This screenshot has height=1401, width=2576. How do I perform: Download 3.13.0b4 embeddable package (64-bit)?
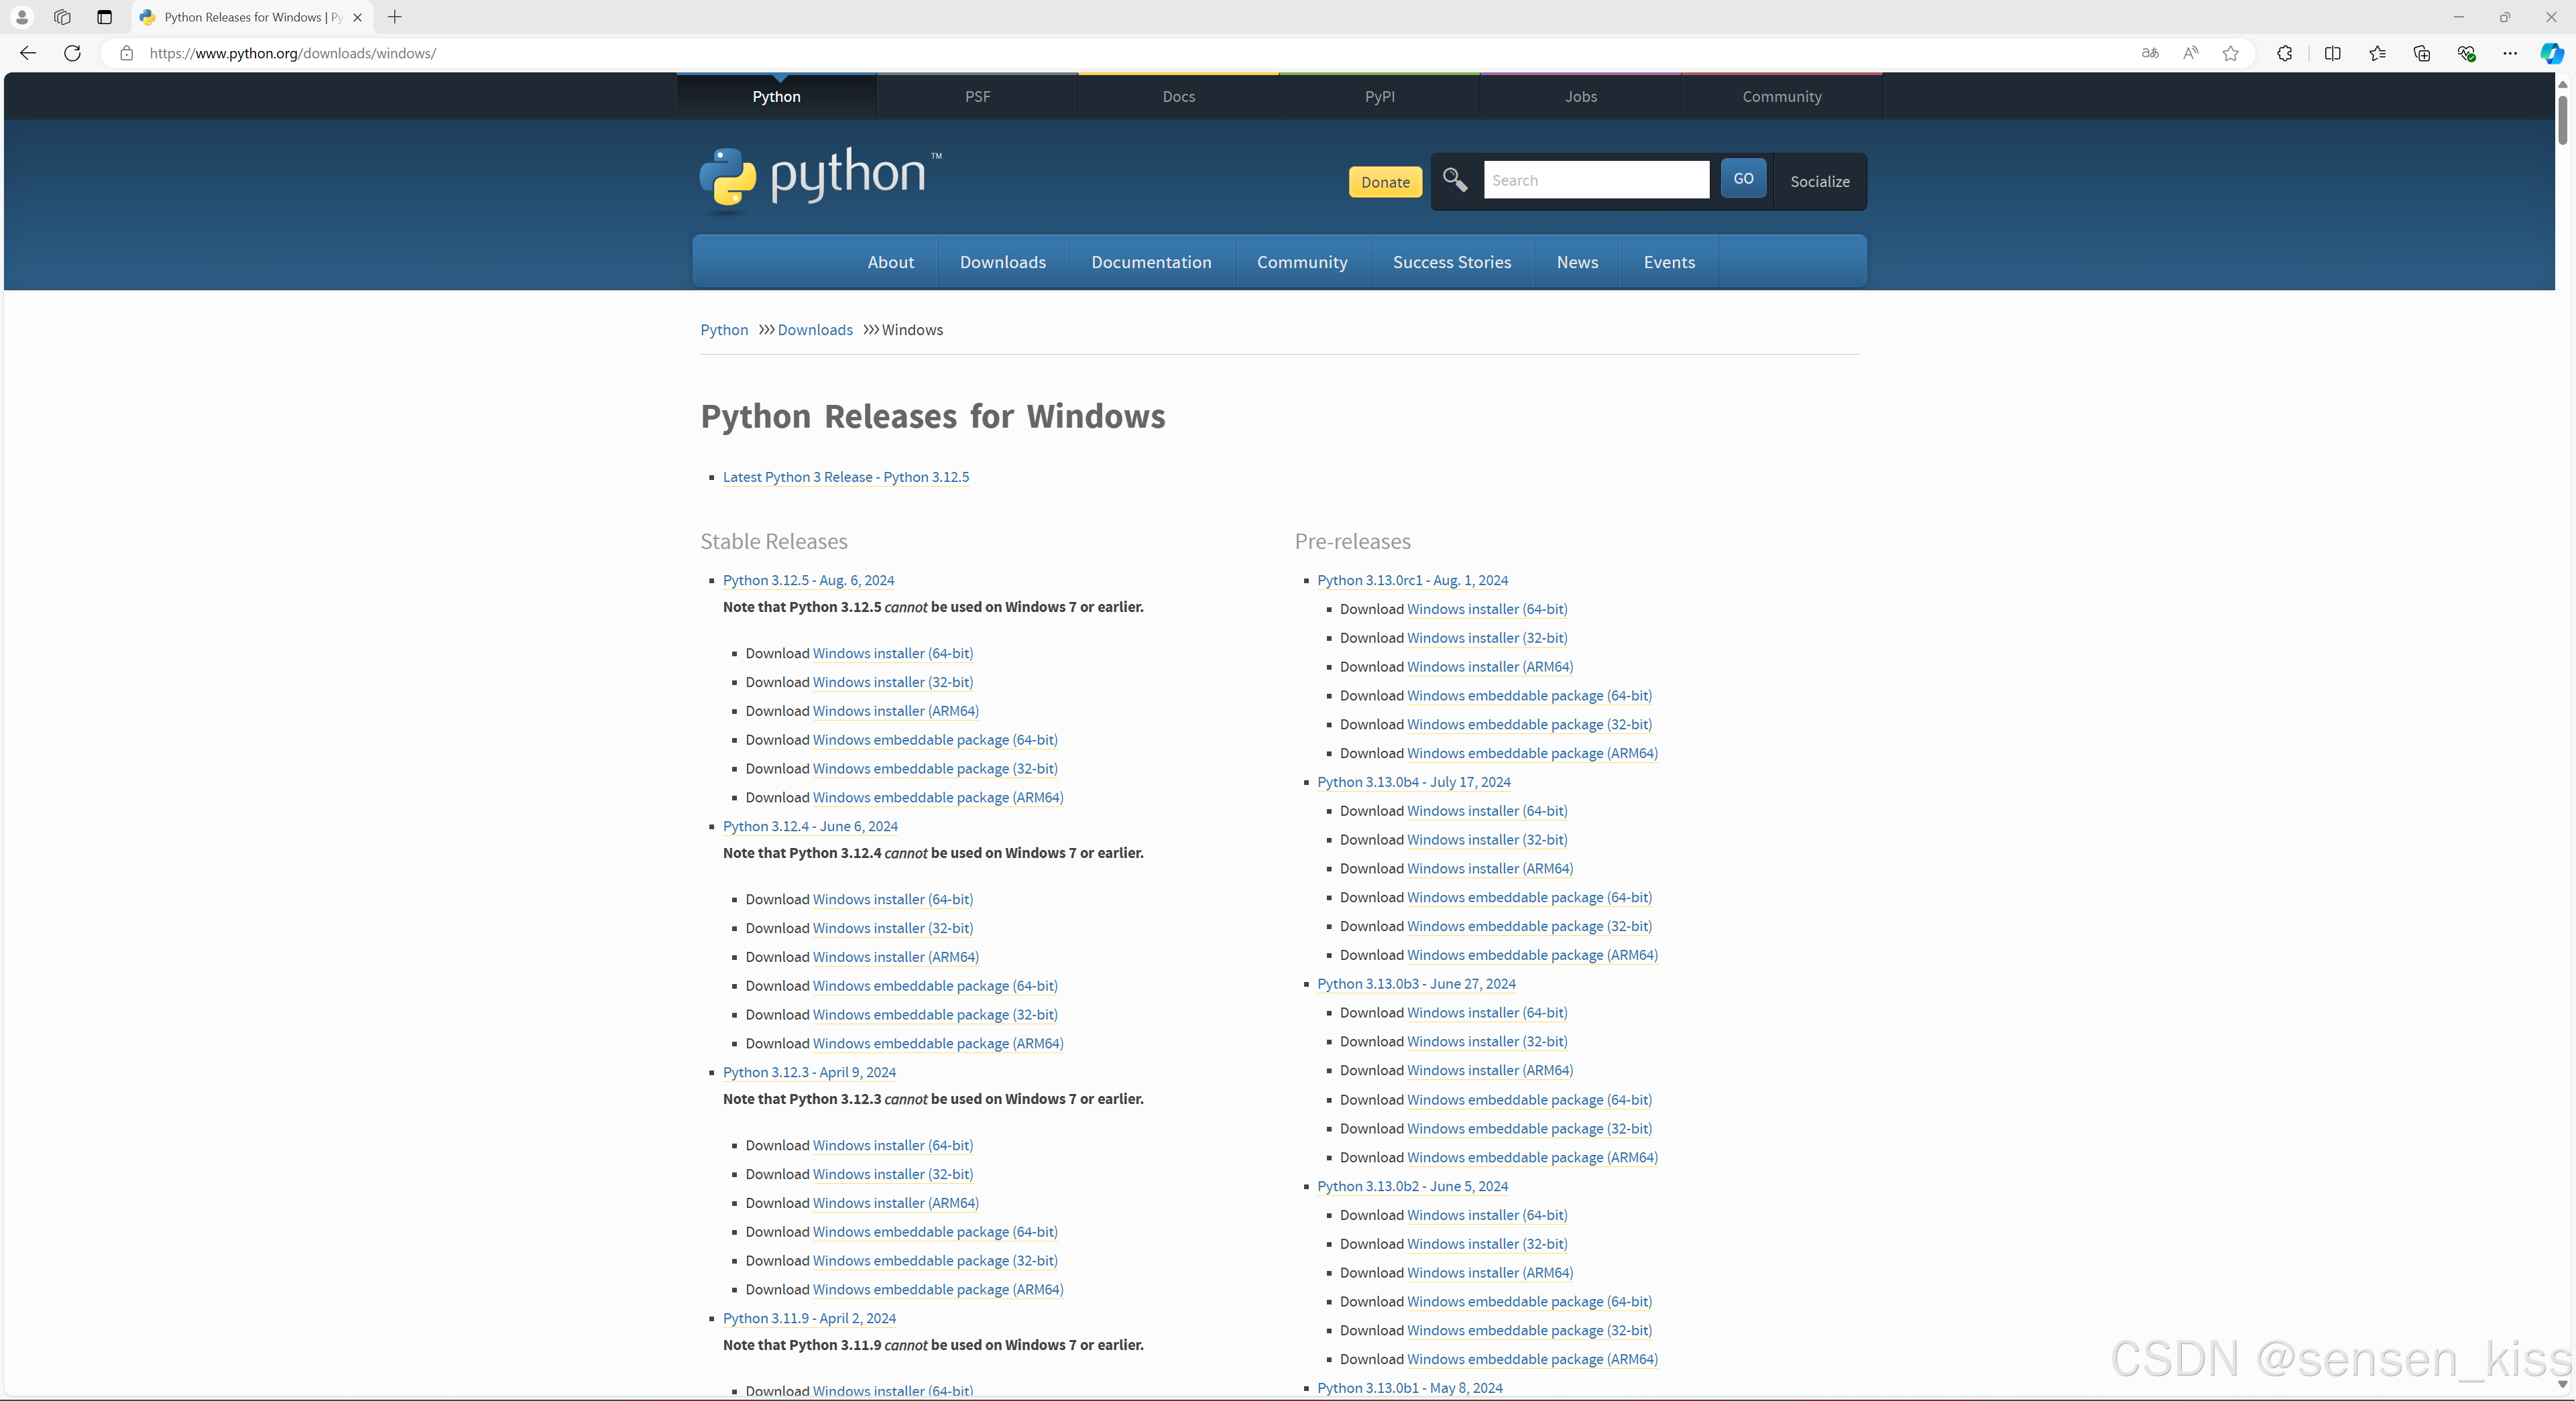click(1529, 898)
